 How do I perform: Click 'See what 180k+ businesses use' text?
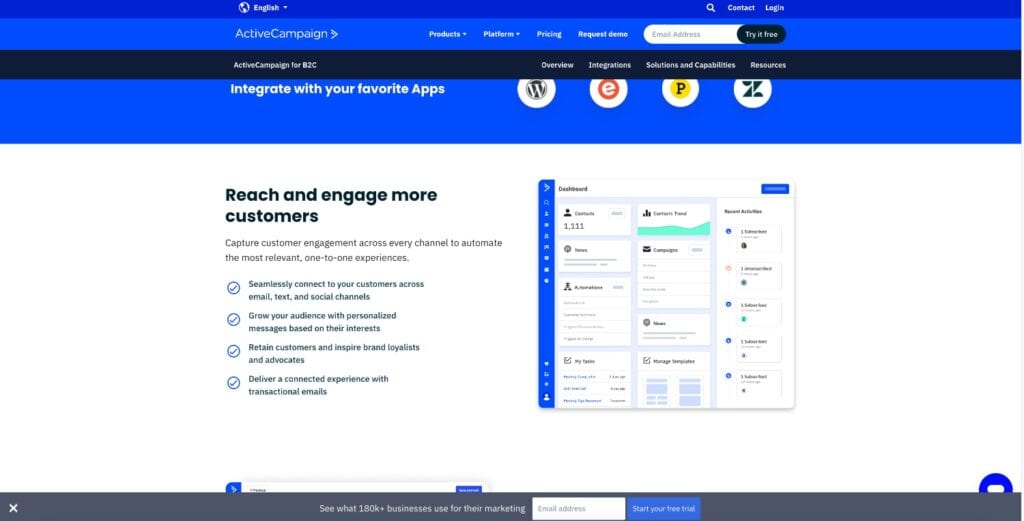tap(422, 509)
